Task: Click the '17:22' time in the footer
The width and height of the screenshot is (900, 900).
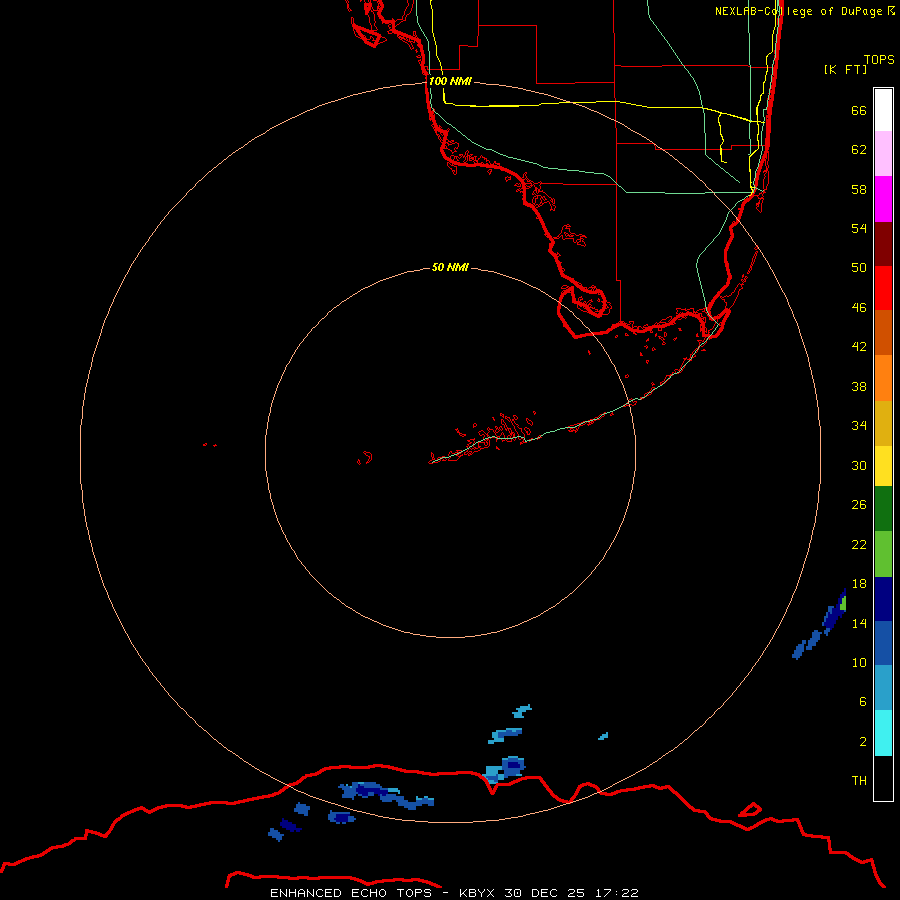Action: [x=616, y=893]
